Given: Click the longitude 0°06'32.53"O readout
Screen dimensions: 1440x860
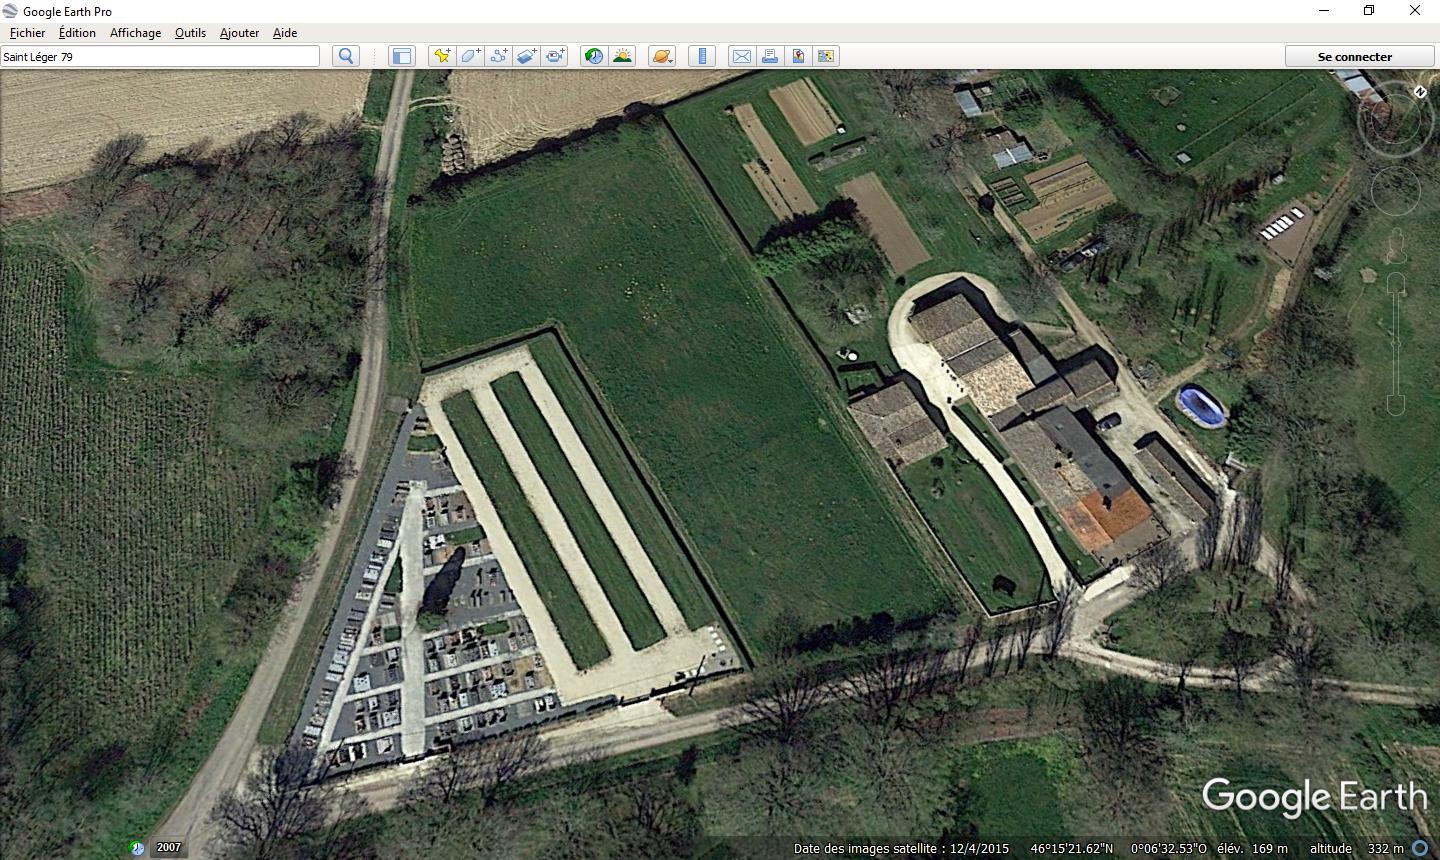Looking at the screenshot, I should click(x=1168, y=849).
